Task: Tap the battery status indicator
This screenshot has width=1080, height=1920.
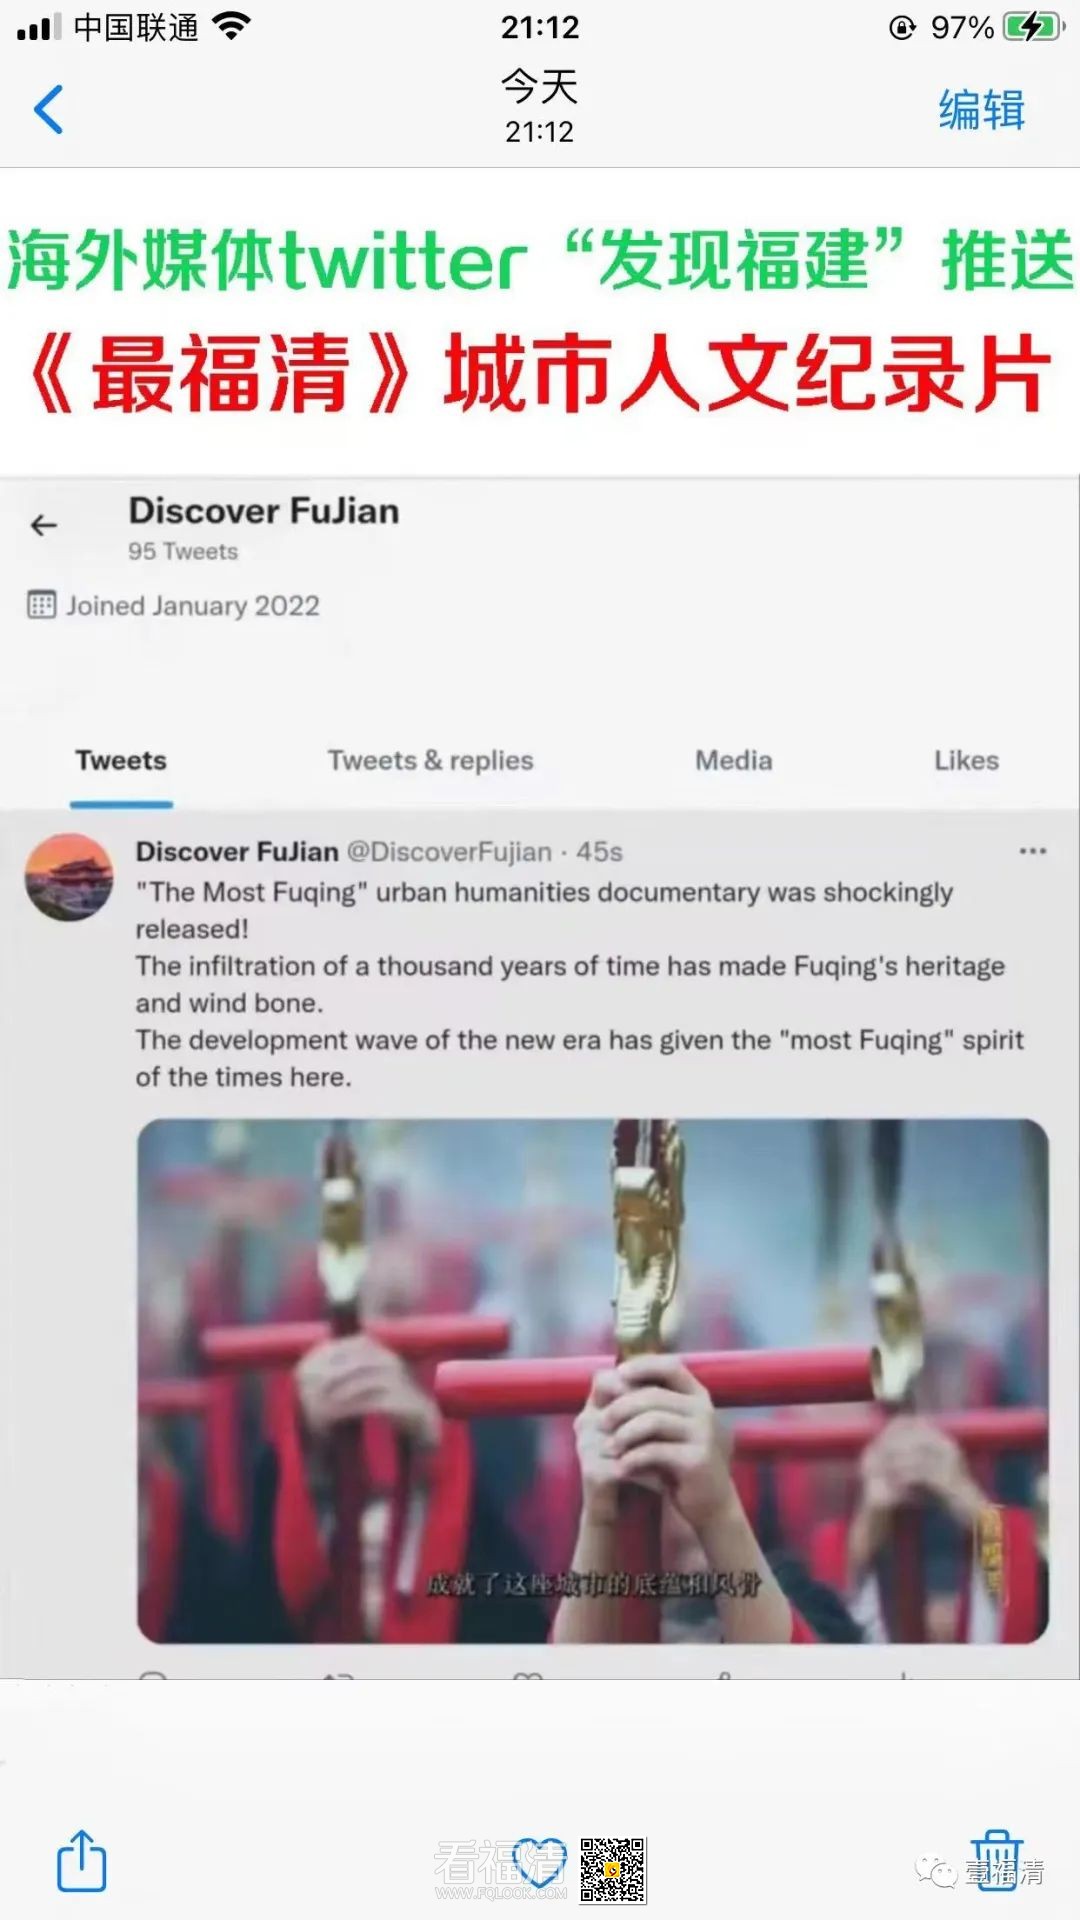Action: coord(1034,27)
